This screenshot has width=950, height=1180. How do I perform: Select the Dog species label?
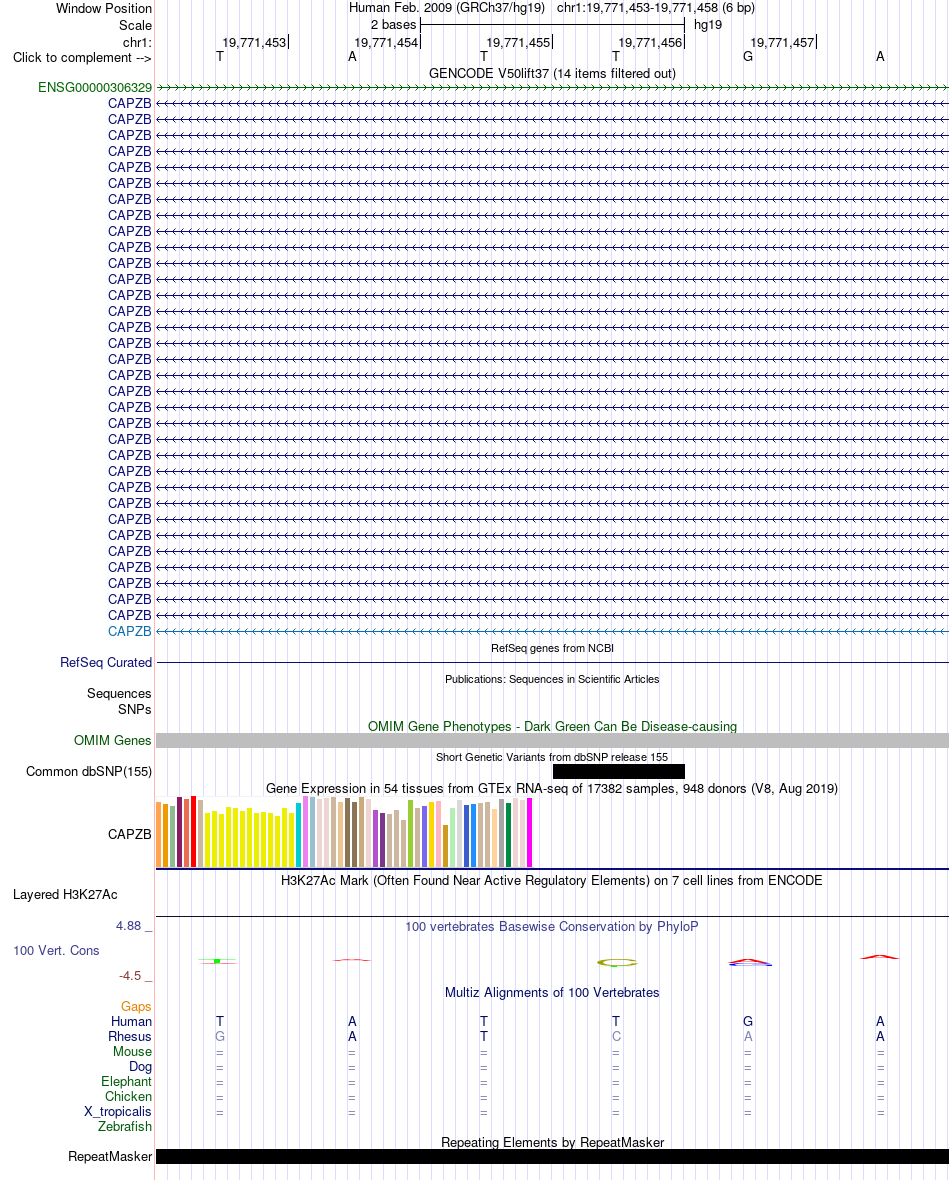coord(140,1066)
